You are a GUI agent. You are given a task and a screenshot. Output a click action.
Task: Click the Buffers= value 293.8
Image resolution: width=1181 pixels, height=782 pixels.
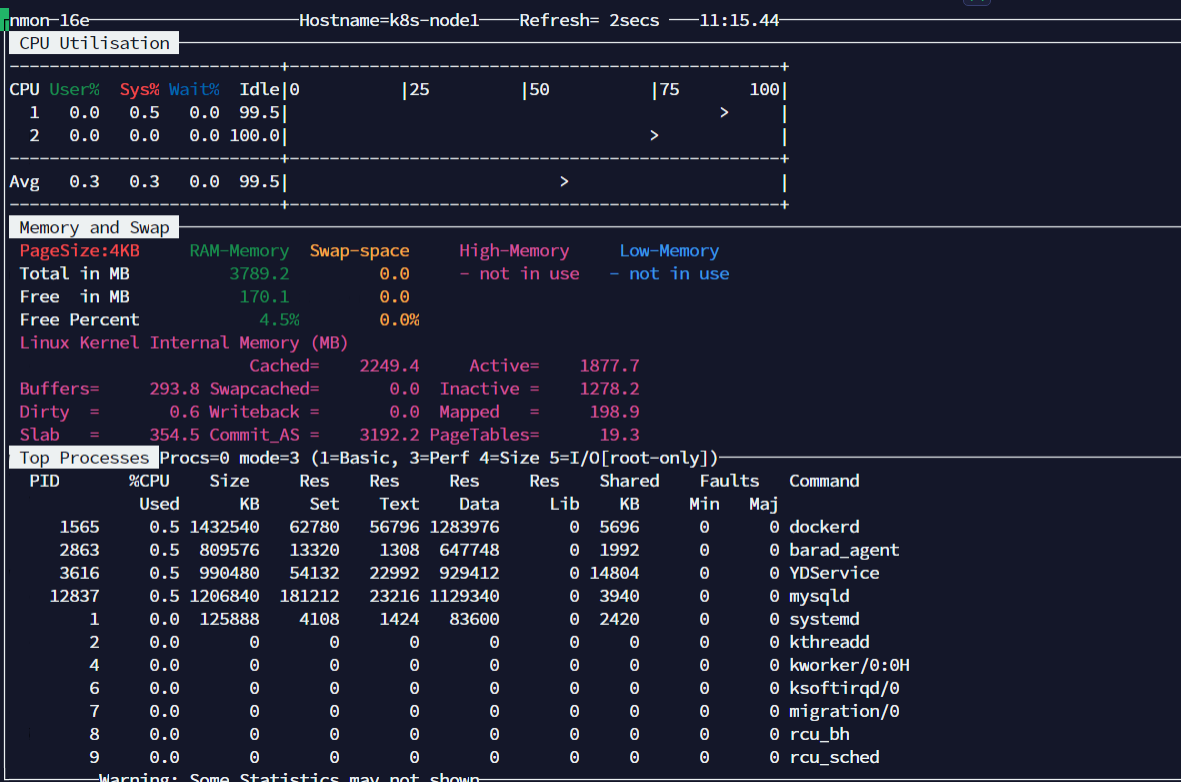point(175,389)
